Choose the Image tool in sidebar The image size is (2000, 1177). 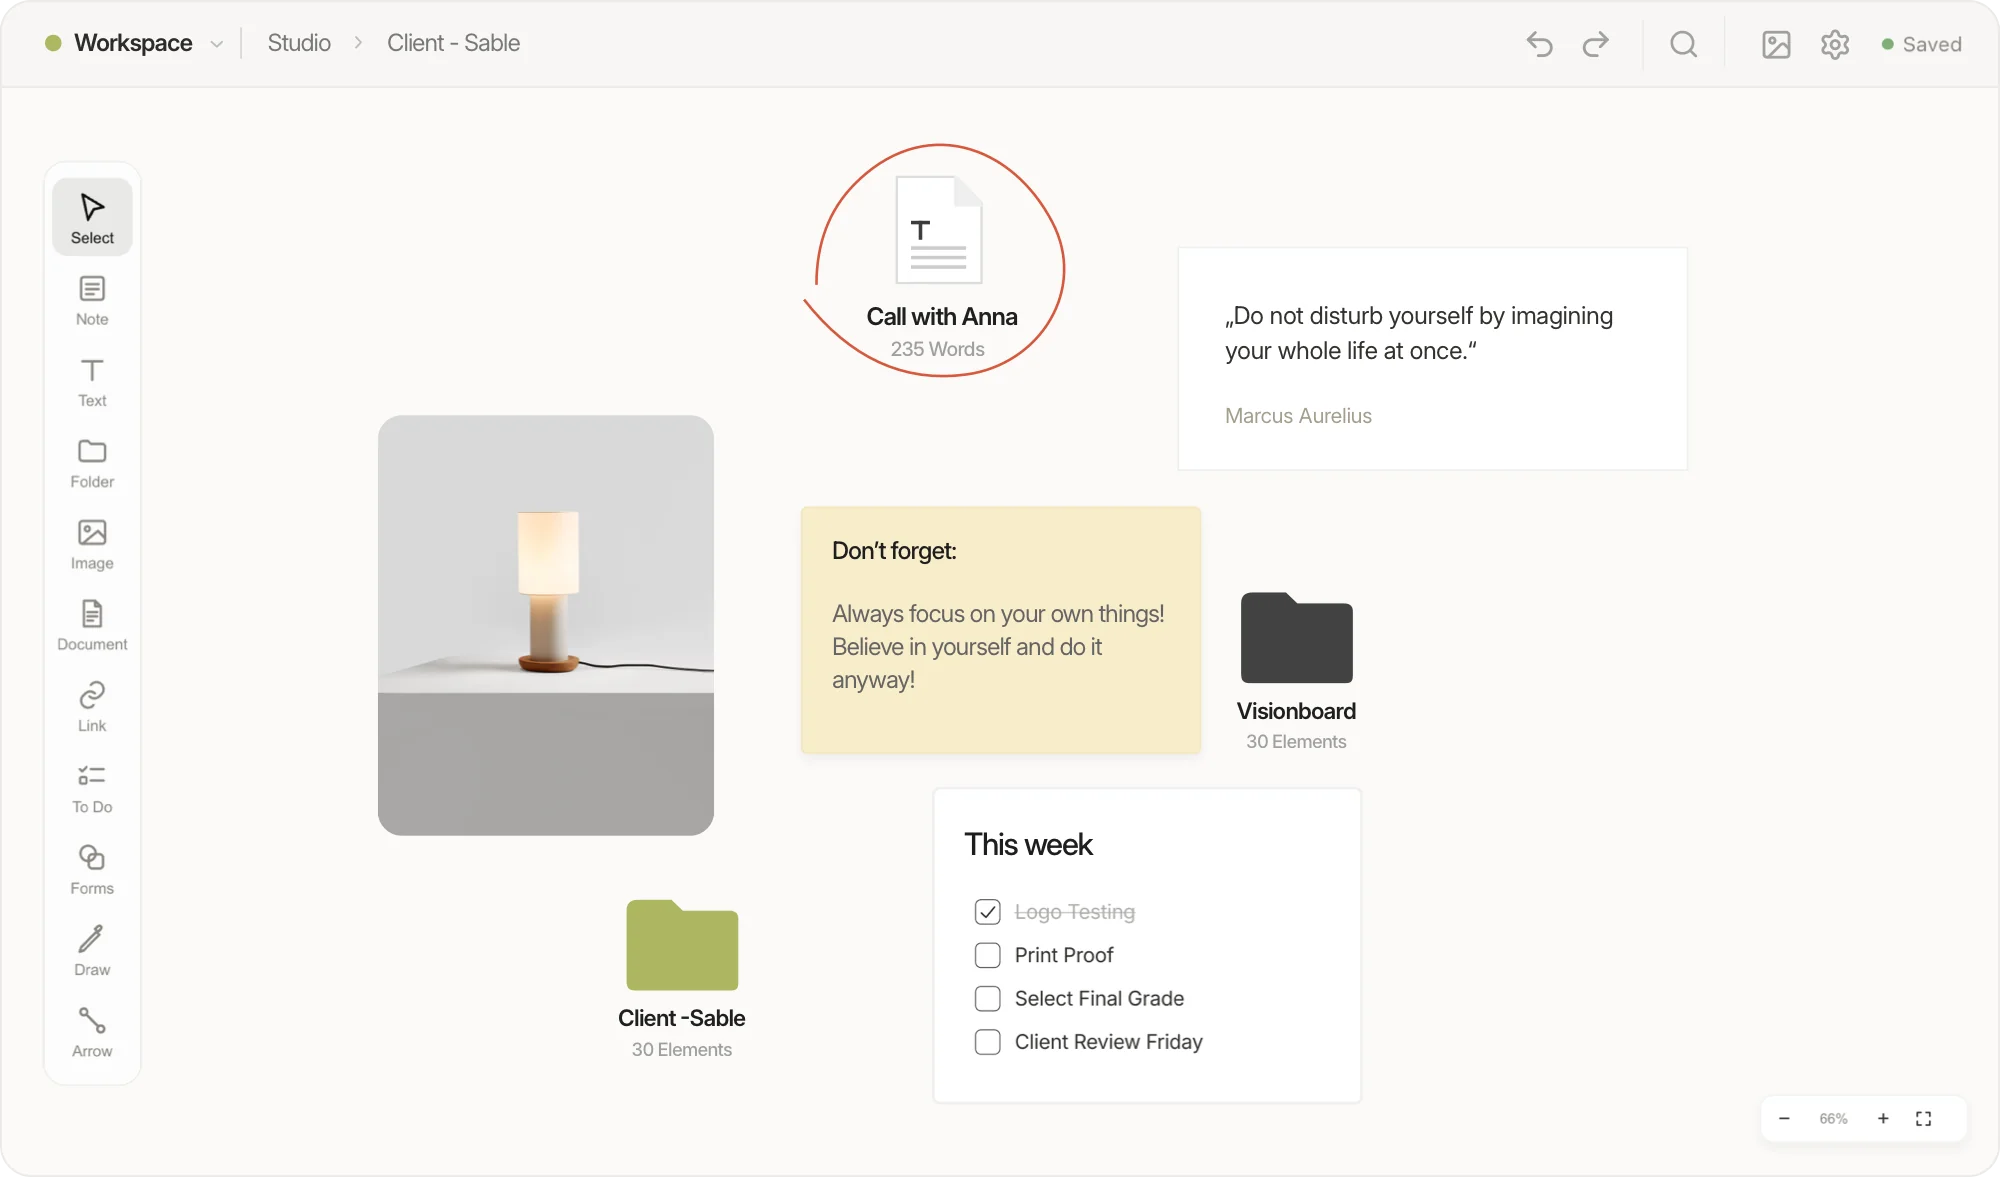[x=92, y=544]
